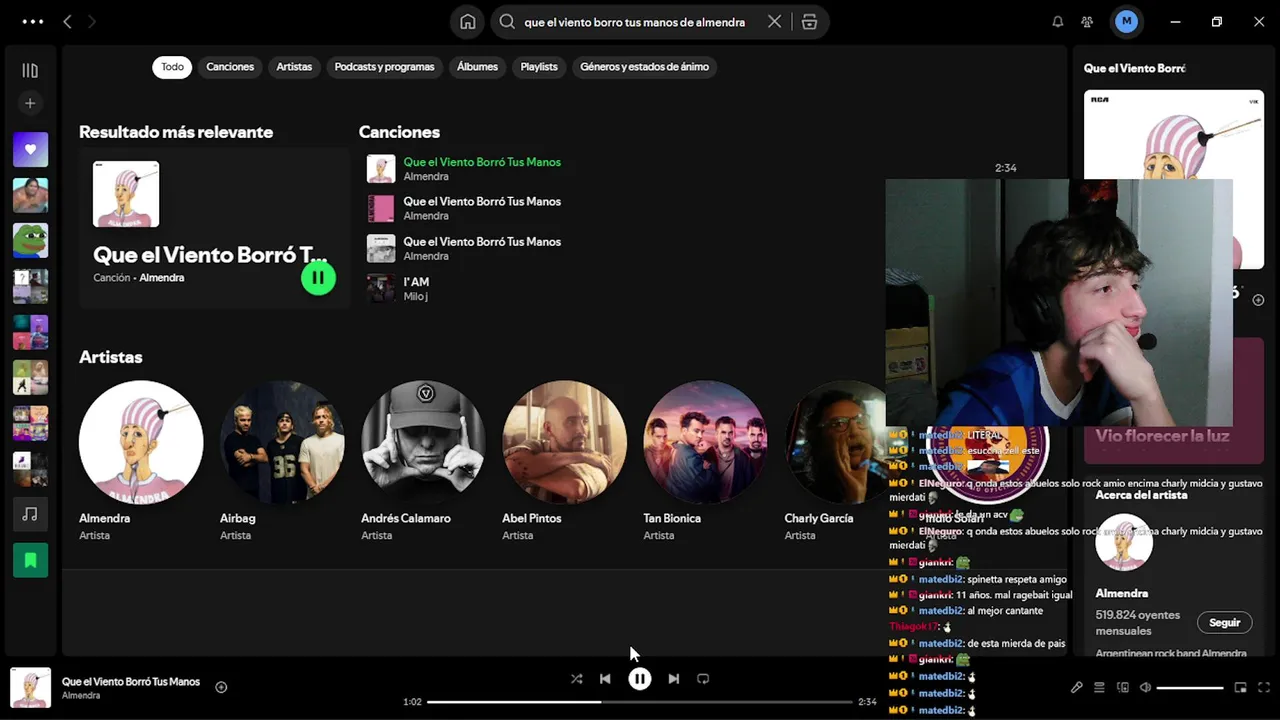Open Your Episodes green bookmark icon

[30, 560]
